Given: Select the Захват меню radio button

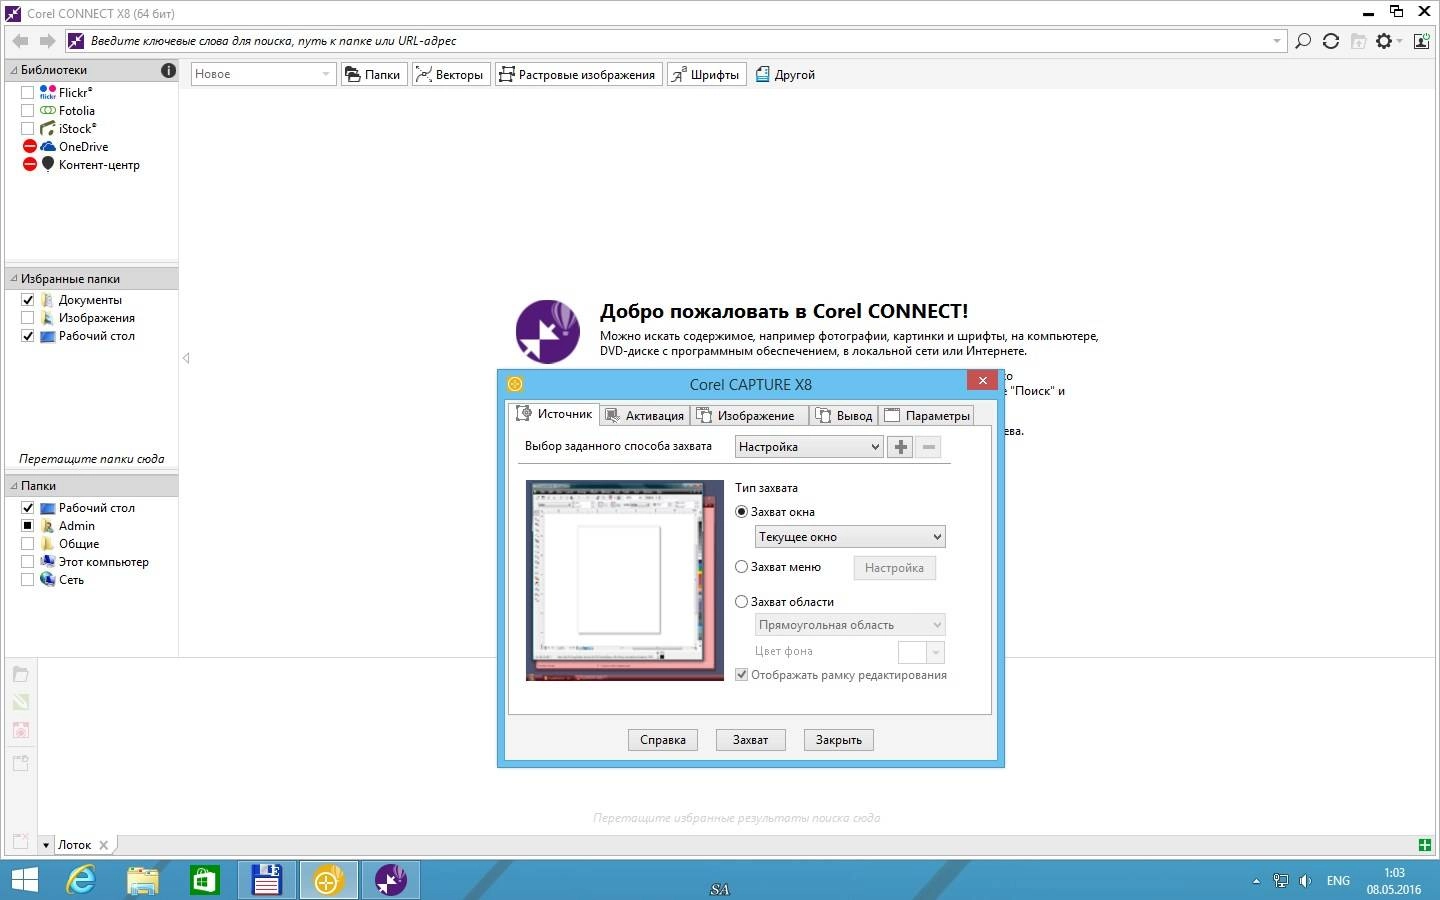Looking at the screenshot, I should coord(741,566).
